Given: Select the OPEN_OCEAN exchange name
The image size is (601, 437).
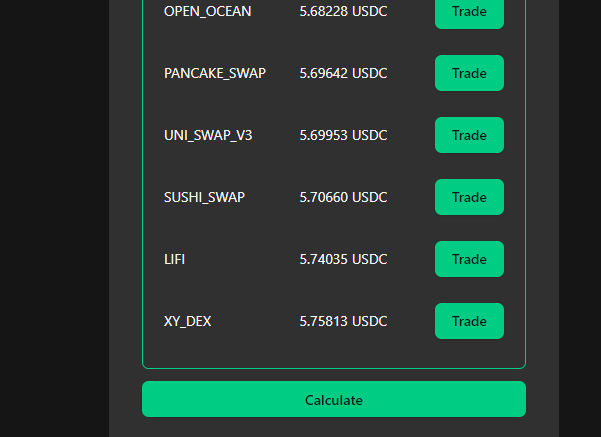Looking at the screenshot, I should 208,12.
